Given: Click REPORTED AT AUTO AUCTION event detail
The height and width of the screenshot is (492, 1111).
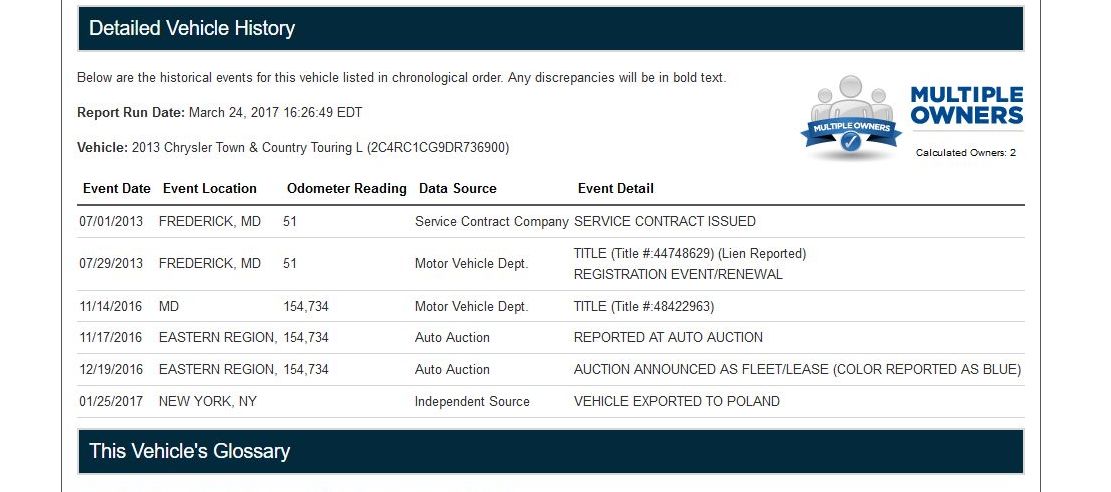Looking at the screenshot, I should 668,337.
